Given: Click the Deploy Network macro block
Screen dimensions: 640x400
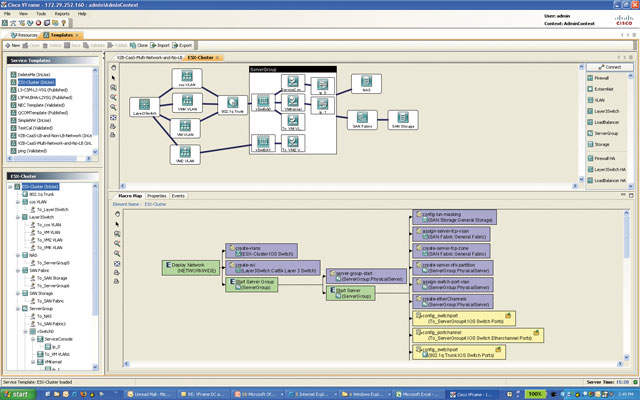Looking at the screenshot, I should pos(191,268).
